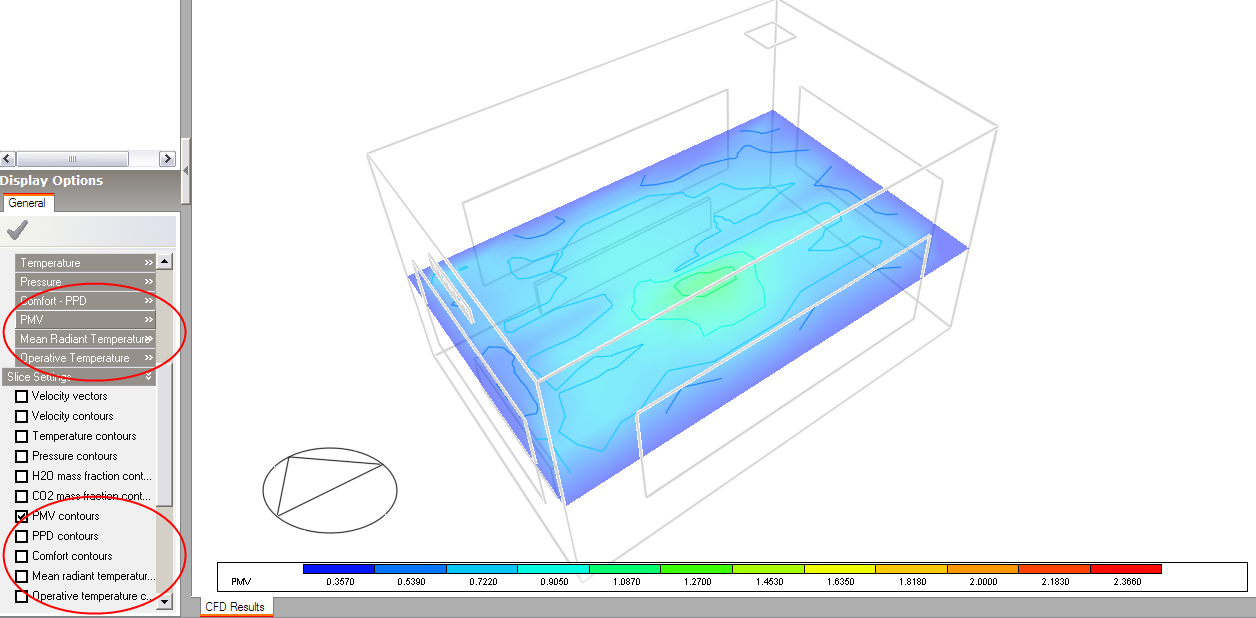Enable Velocity vectors checkbox
The height and width of the screenshot is (618, 1256).
[x=22, y=396]
